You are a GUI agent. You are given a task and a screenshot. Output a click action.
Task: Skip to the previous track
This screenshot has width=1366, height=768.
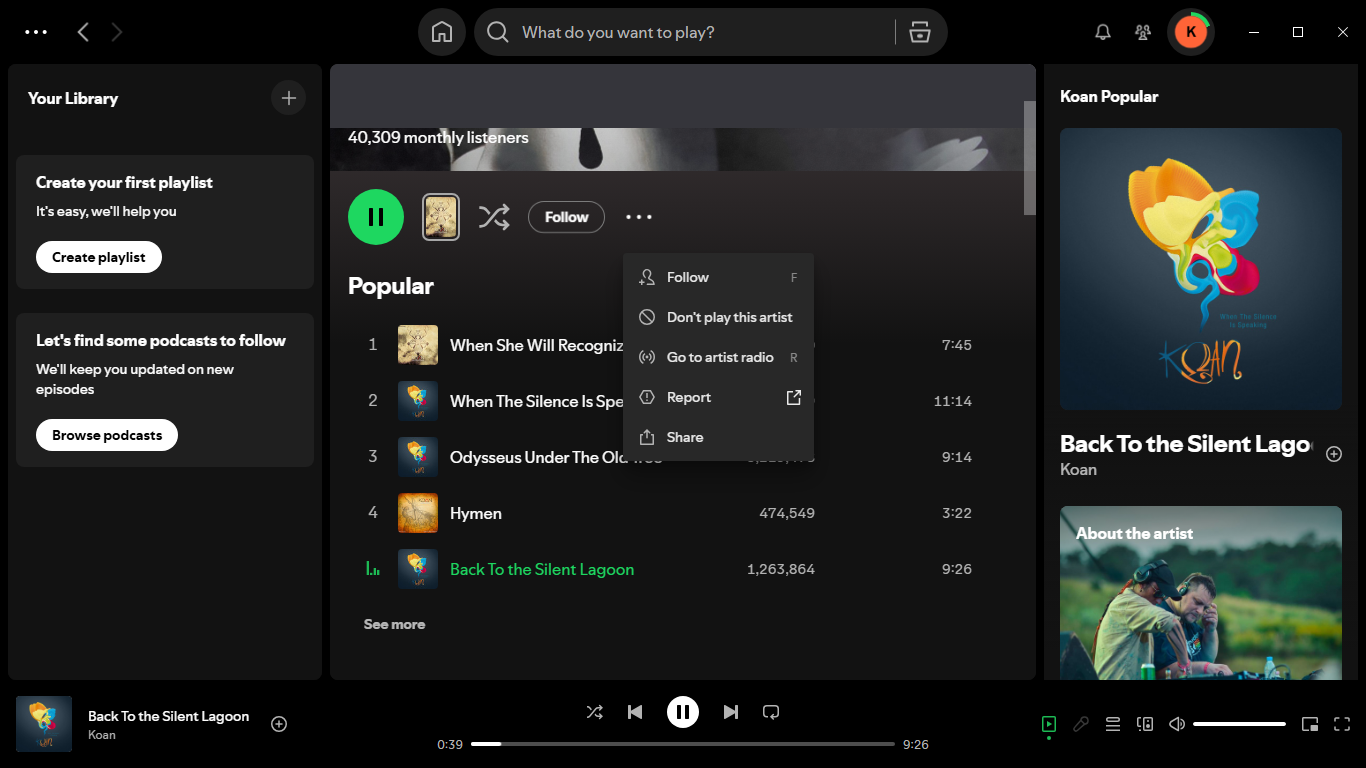[635, 712]
